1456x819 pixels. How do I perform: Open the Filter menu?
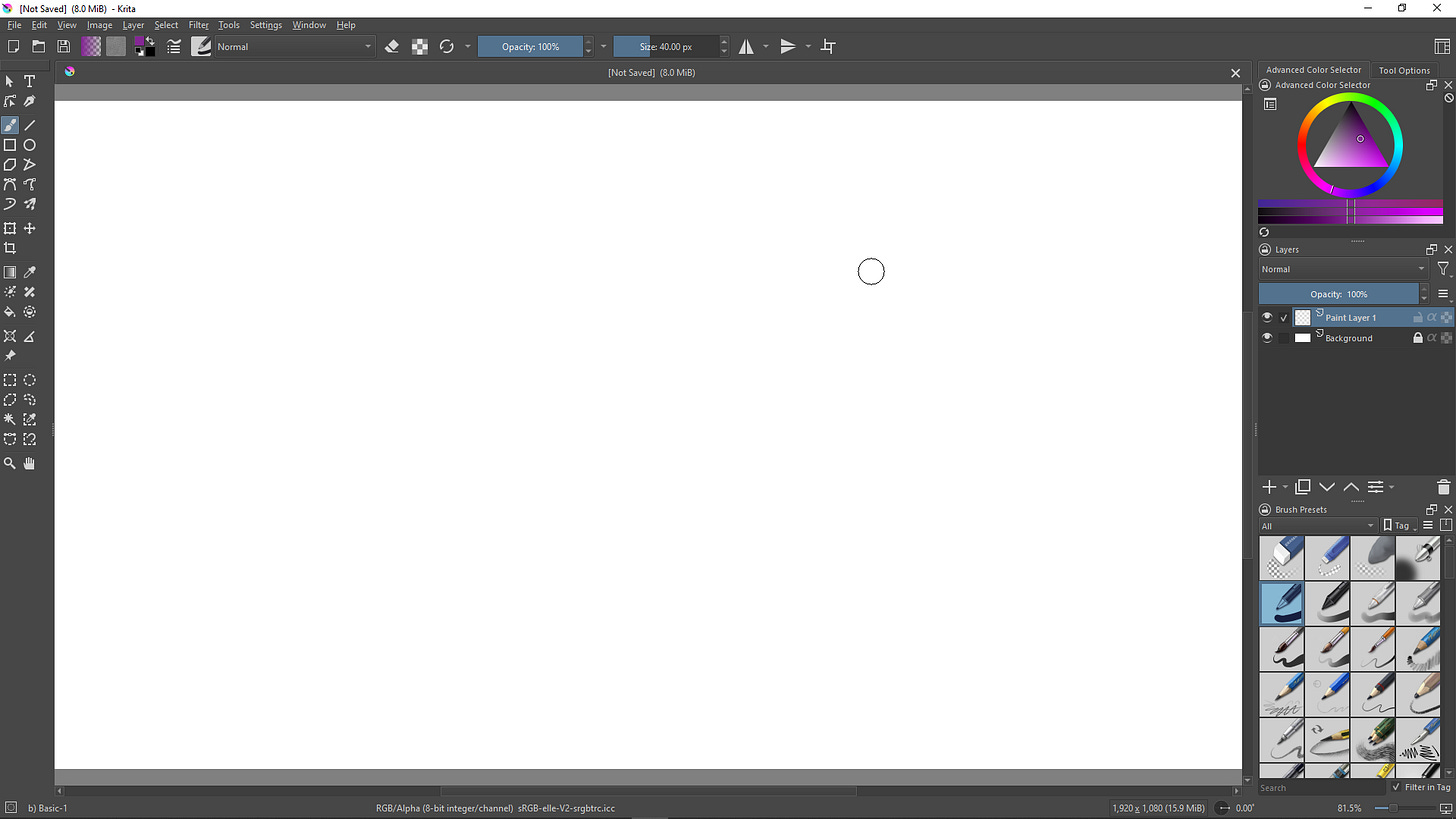pos(199,25)
